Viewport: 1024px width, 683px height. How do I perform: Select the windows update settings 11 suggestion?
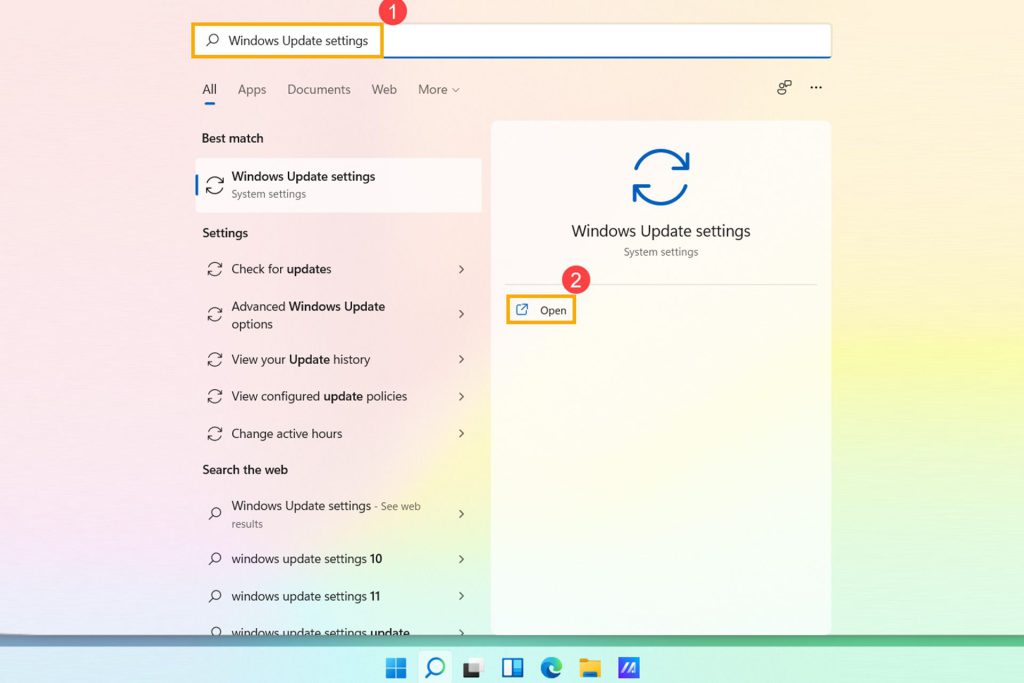pos(305,596)
